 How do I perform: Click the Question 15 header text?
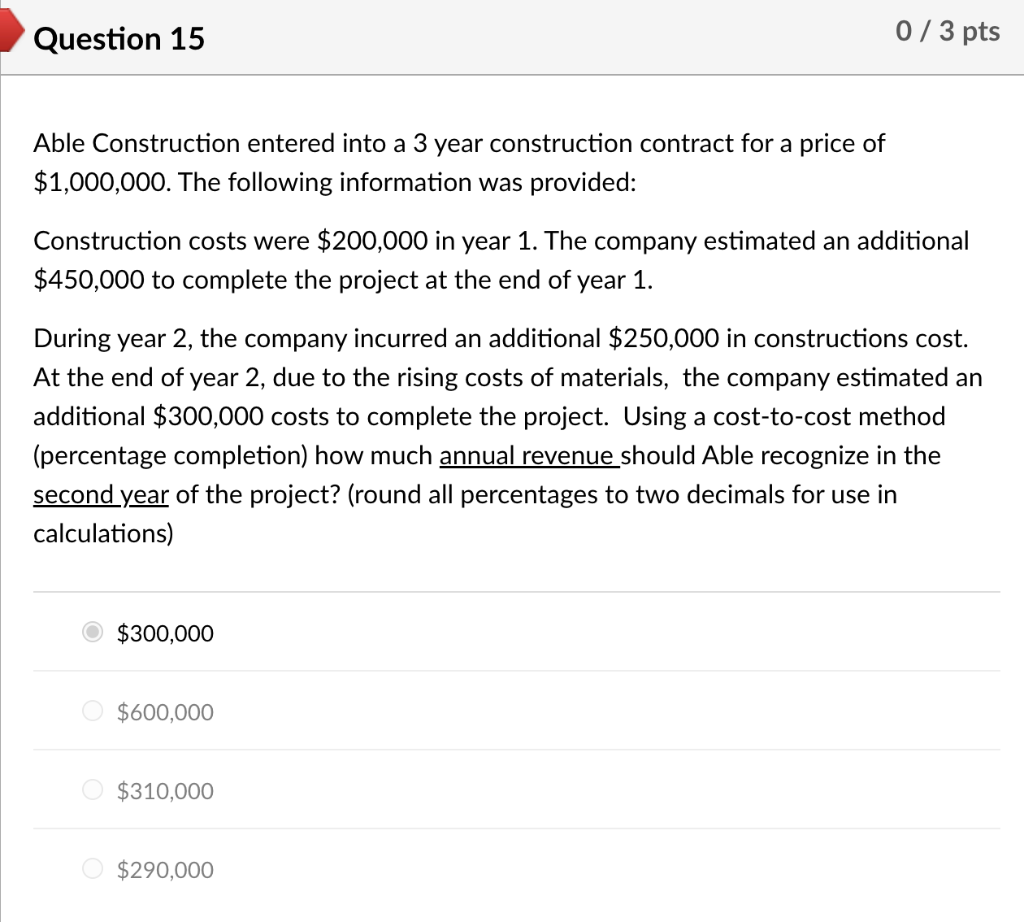(118, 39)
